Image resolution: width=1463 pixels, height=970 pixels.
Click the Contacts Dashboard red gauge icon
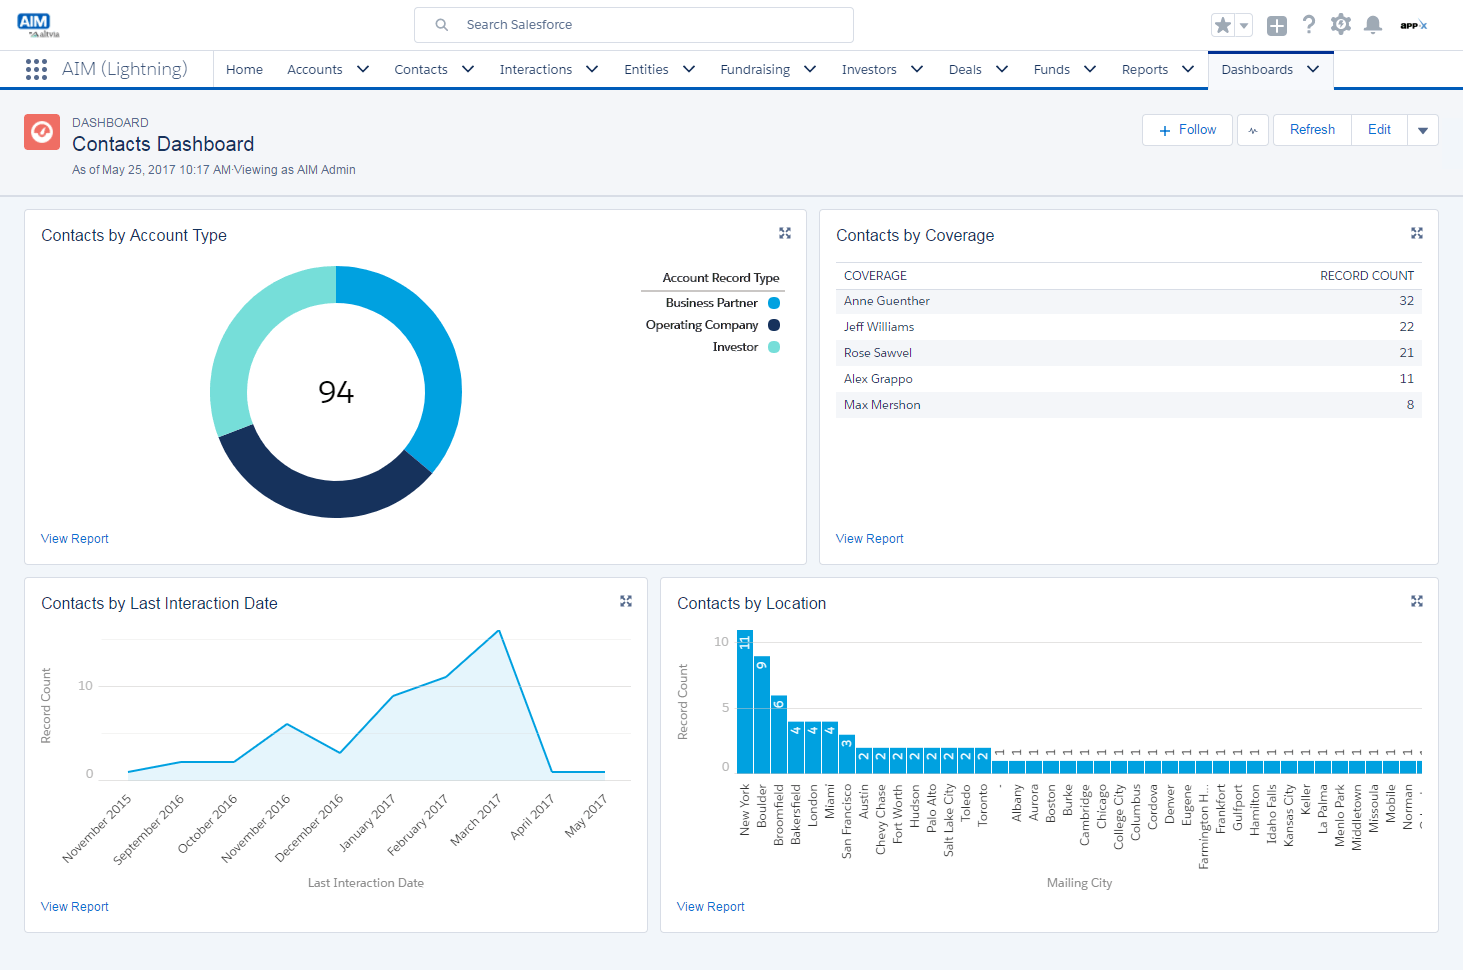point(42,132)
